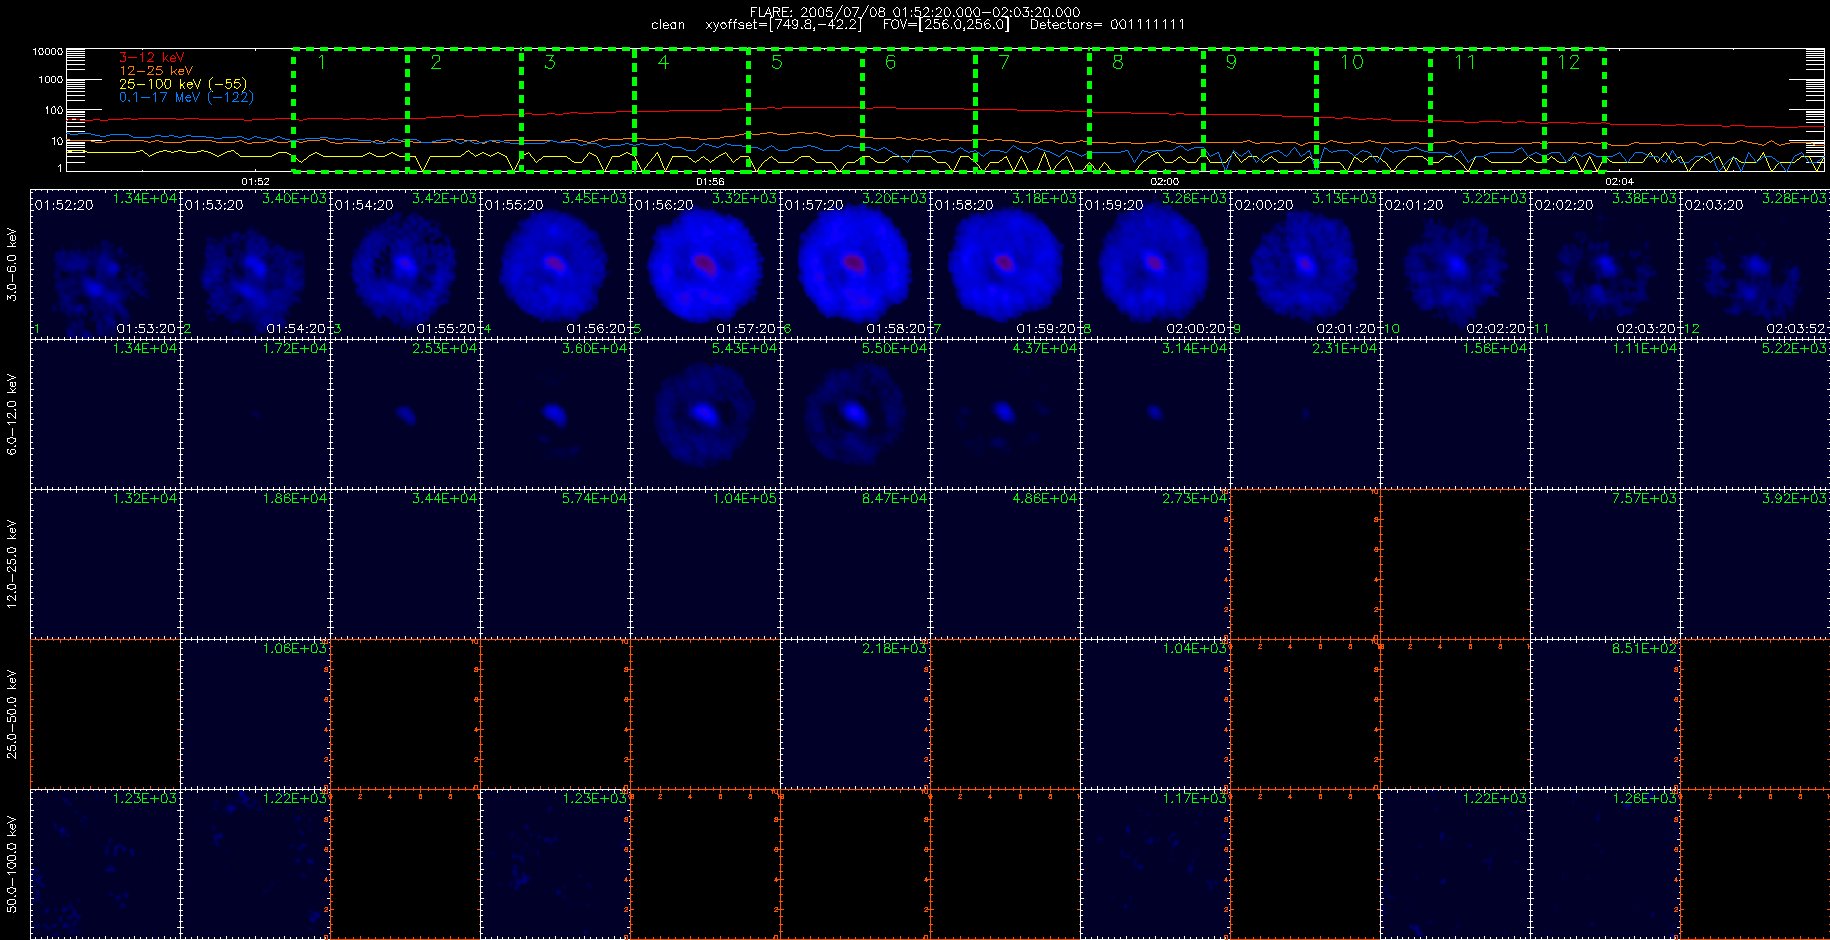1830x940 pixels.
Task: Click the 01:52 tick label on the time axis
Action: (256, 181)
